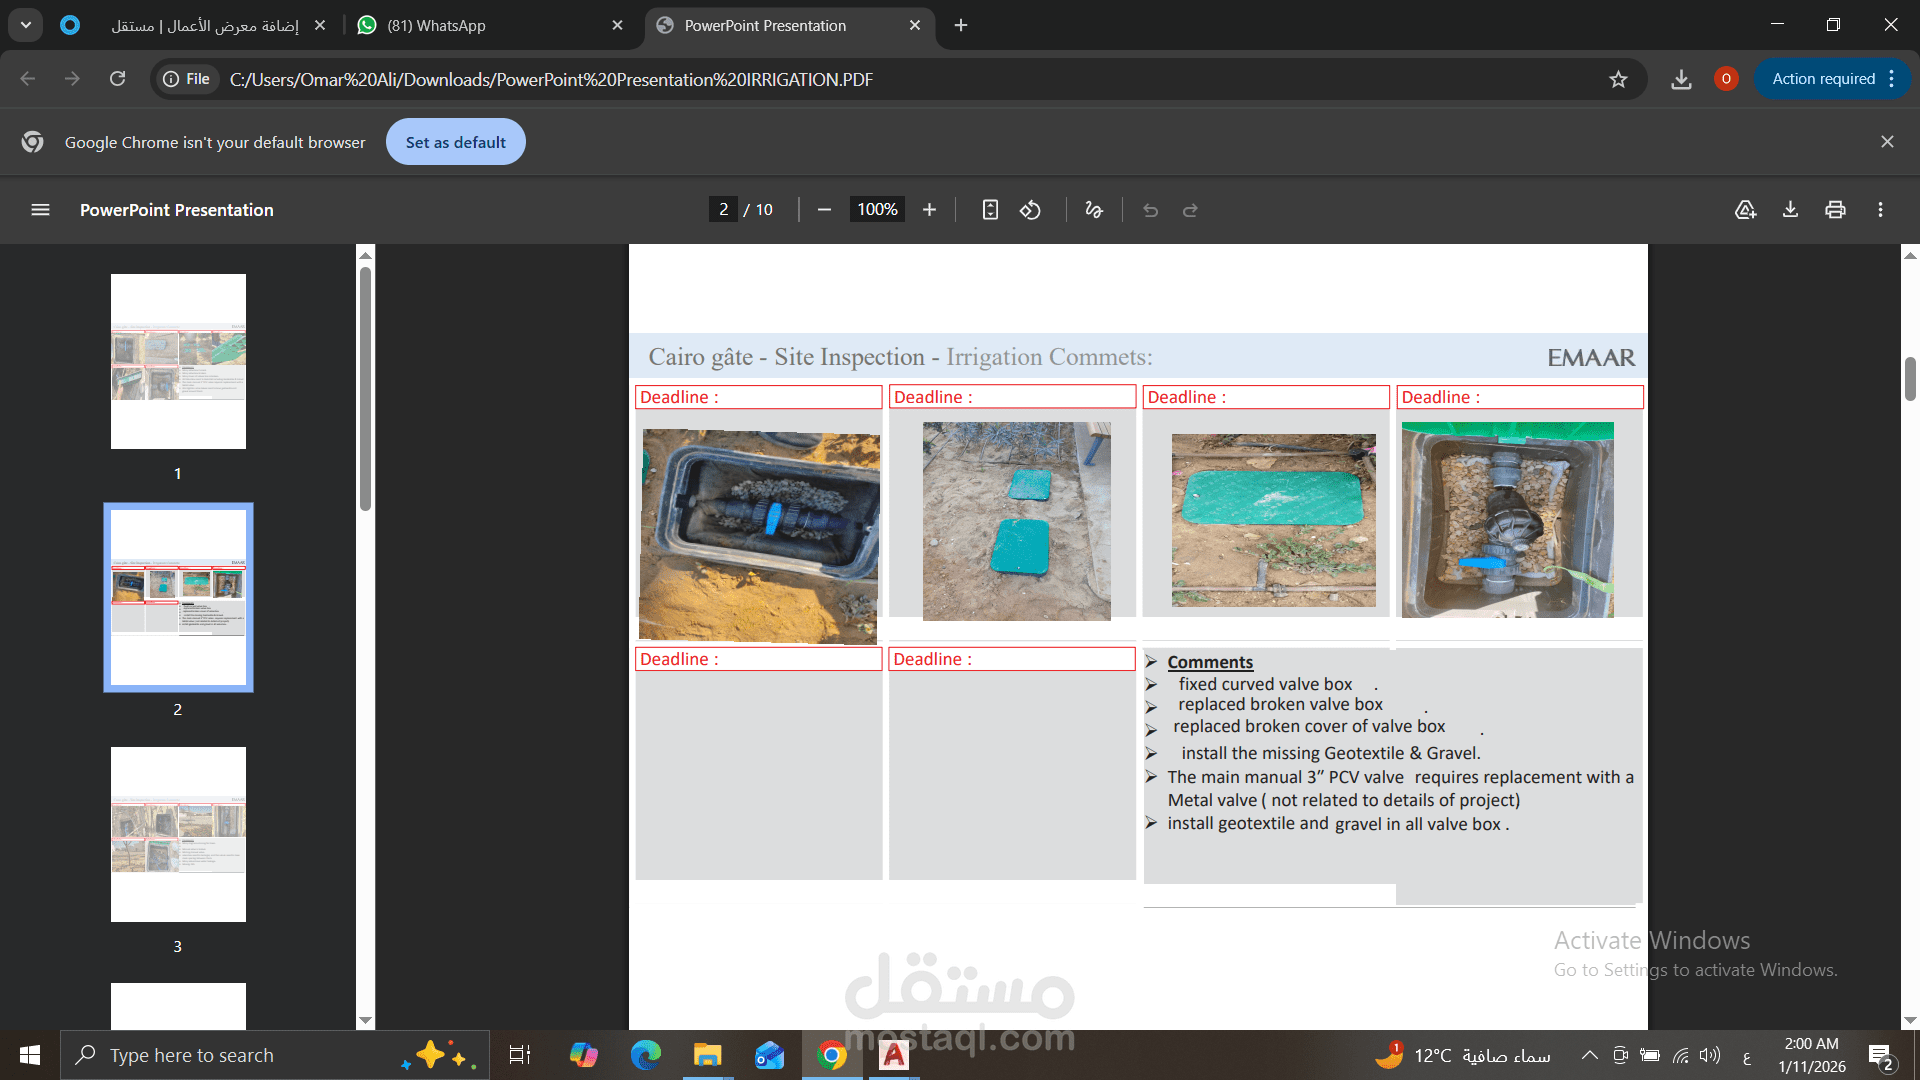Screen dimensions: 1920x1080
Task: Dismiss the default browser notification bar
Action: pyautogui.click(x=1887, y=142)
